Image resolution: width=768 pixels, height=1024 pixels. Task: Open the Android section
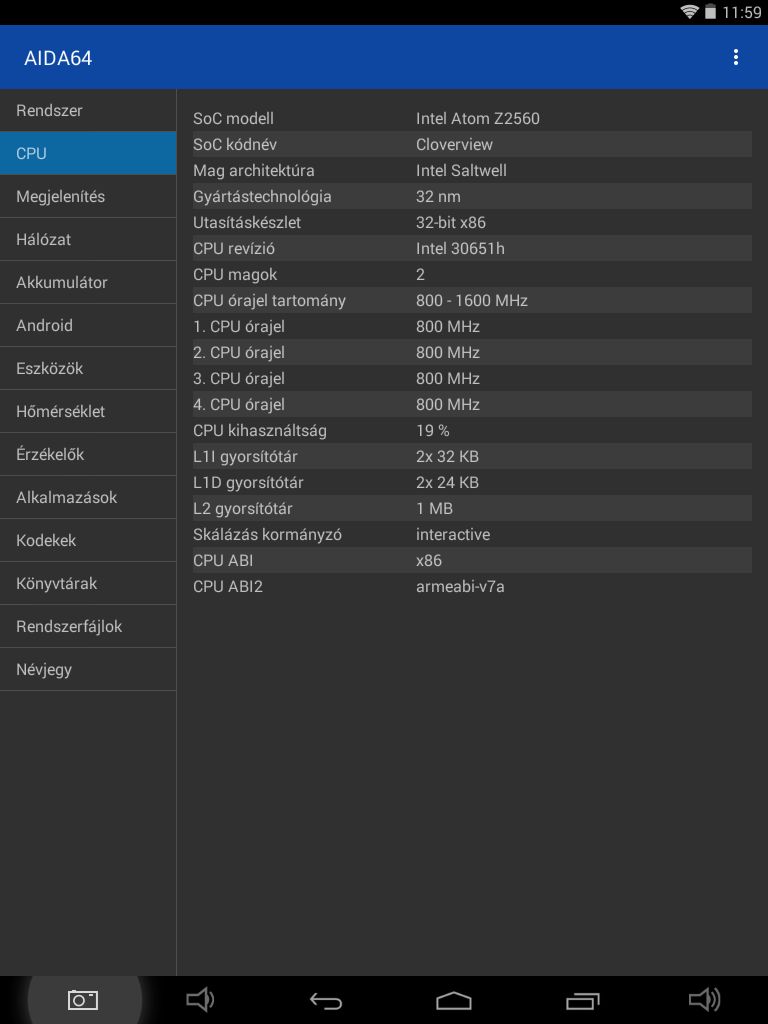click(x=88, y=325)
